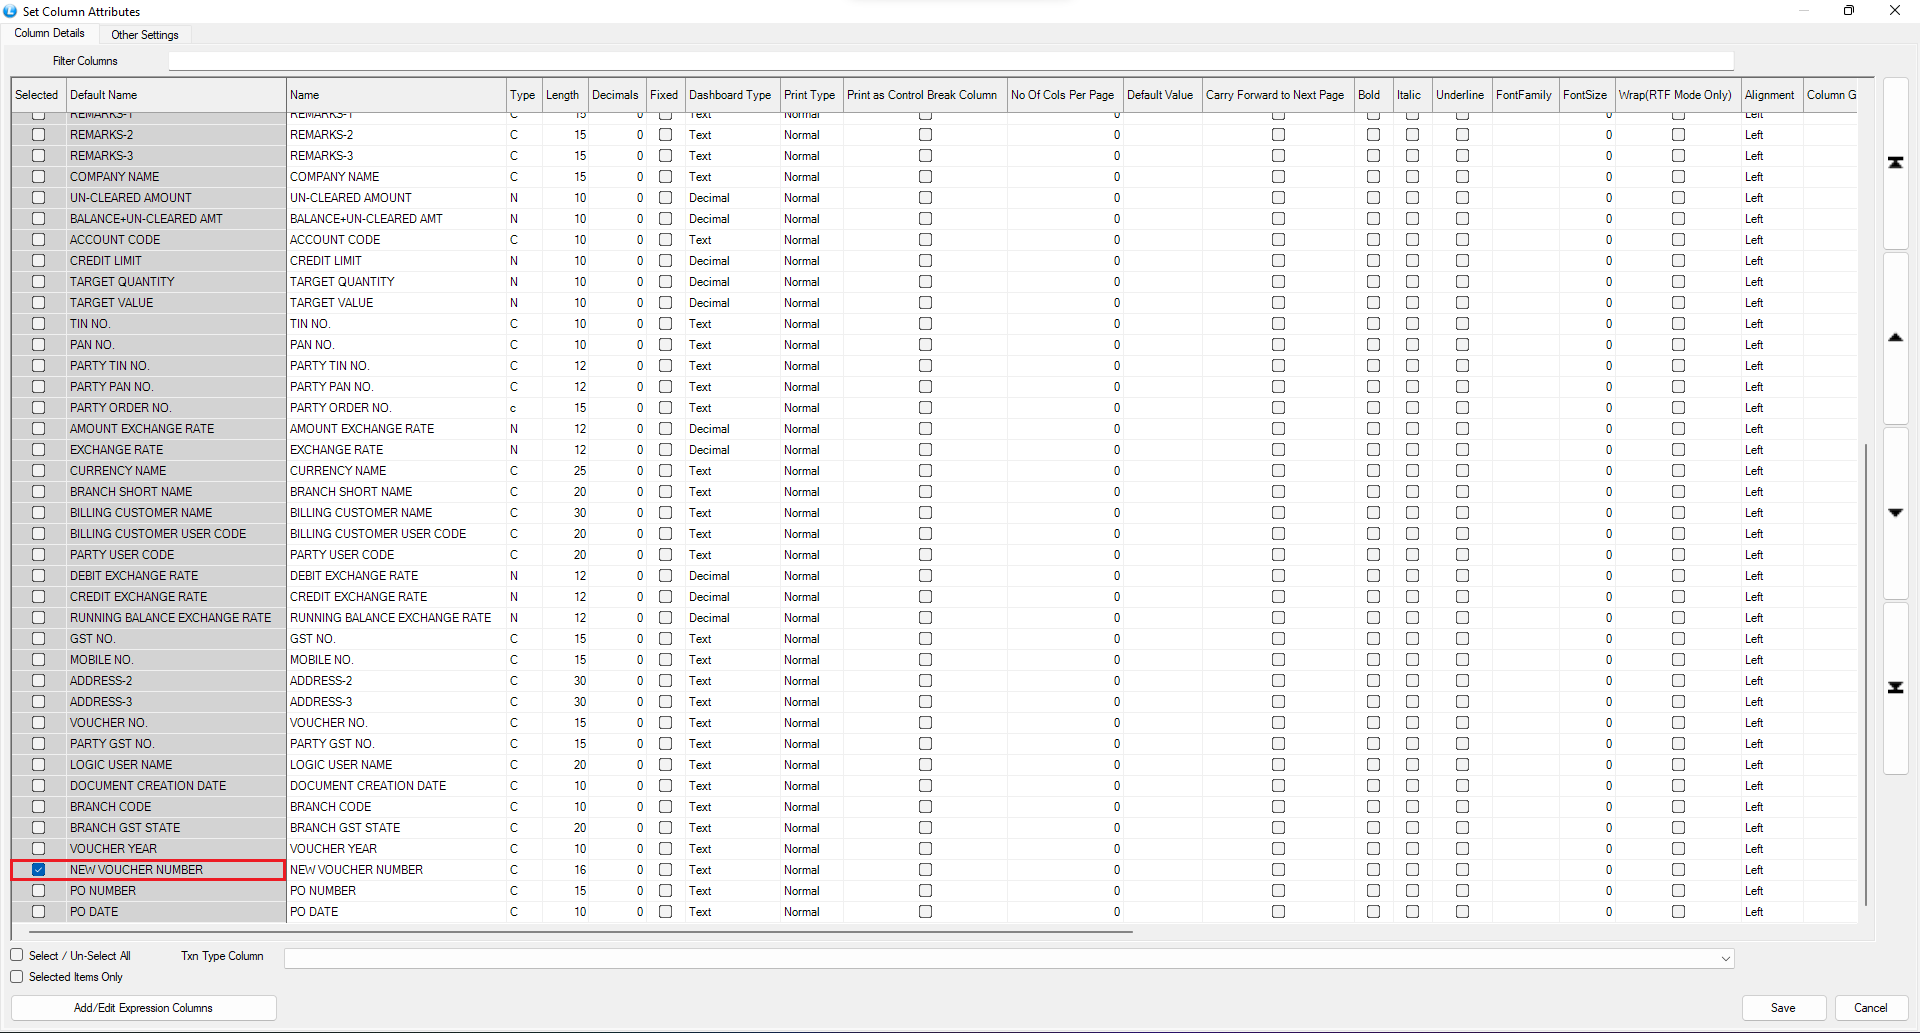Toggle the Select / Un-Select All checkbox
Image resolution: width=1920 pixels, height=1033 pixels.
click(x=17, y=955)
